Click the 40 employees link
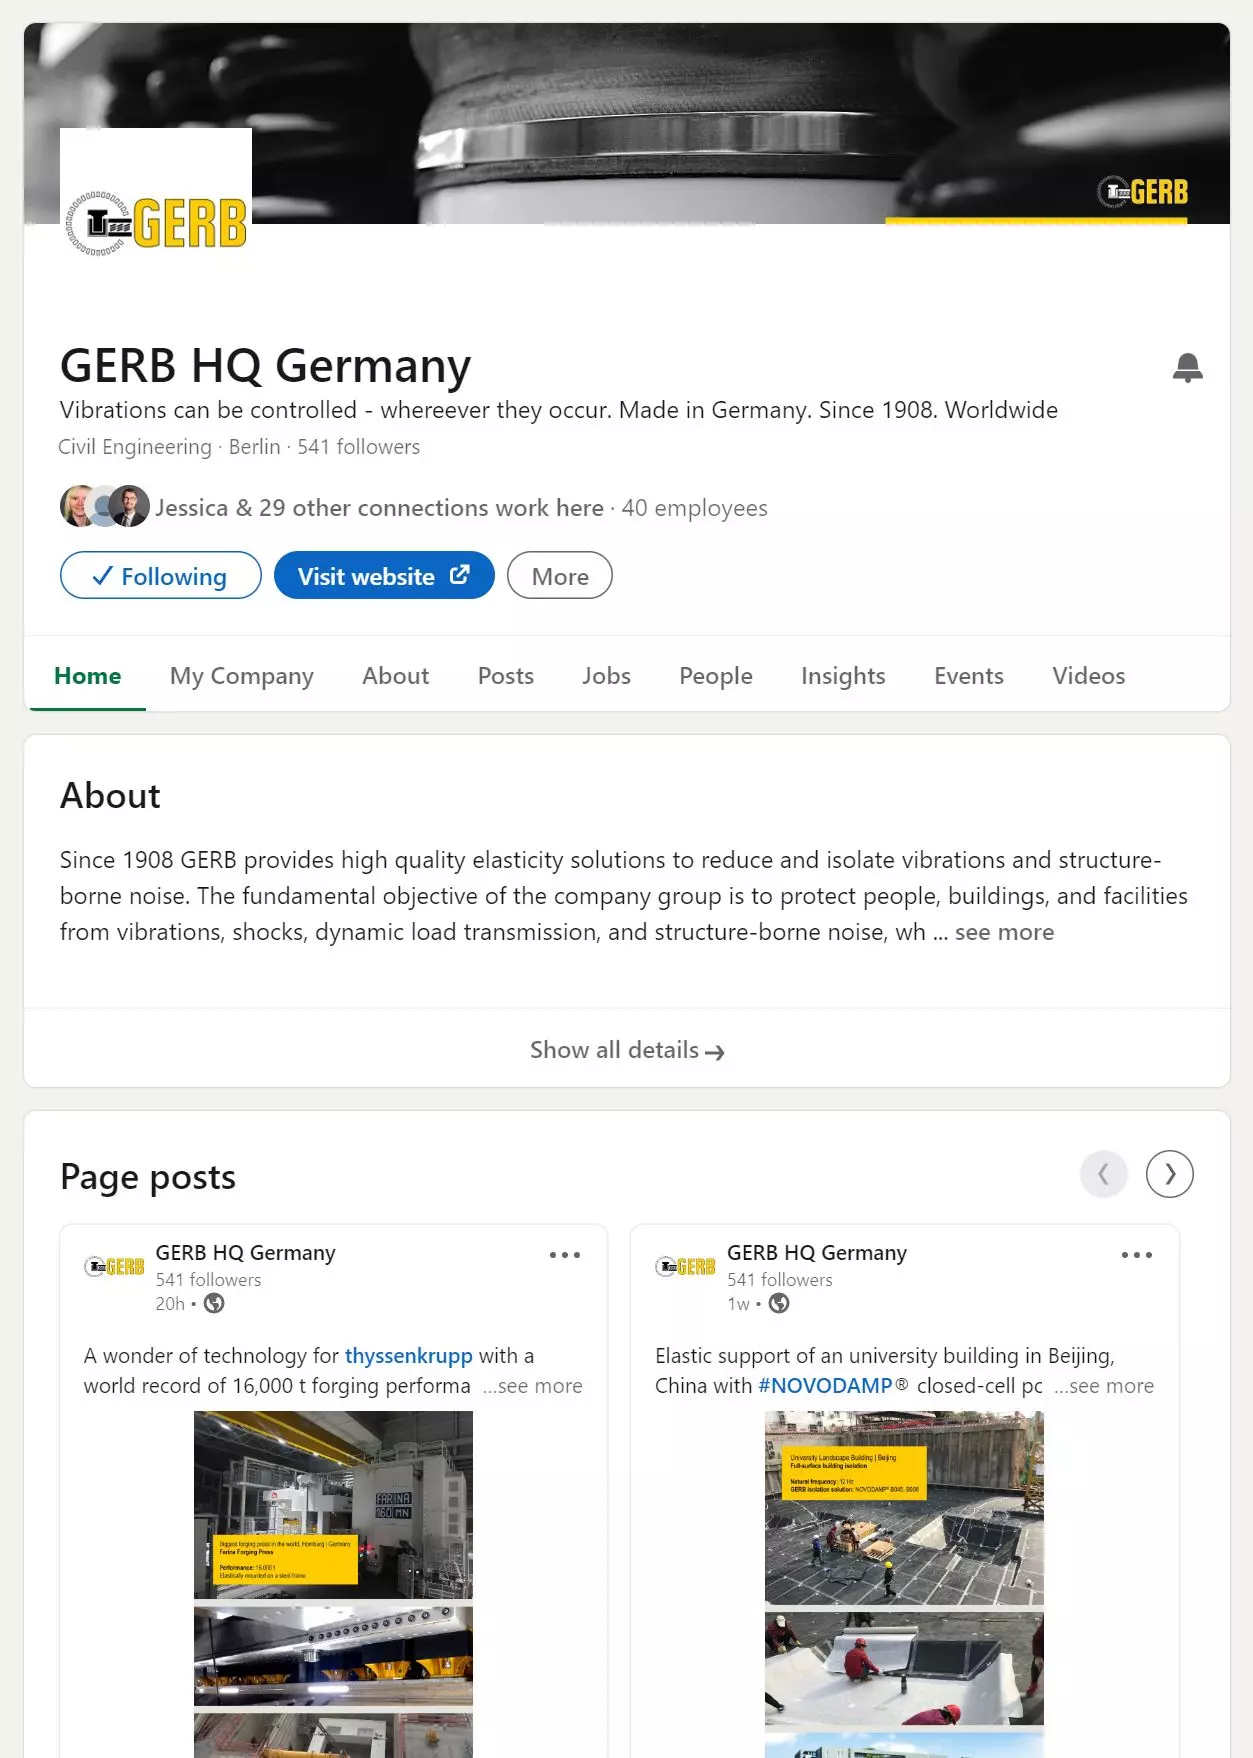This screenshot has width=1253, height=1758. (695, 508)
